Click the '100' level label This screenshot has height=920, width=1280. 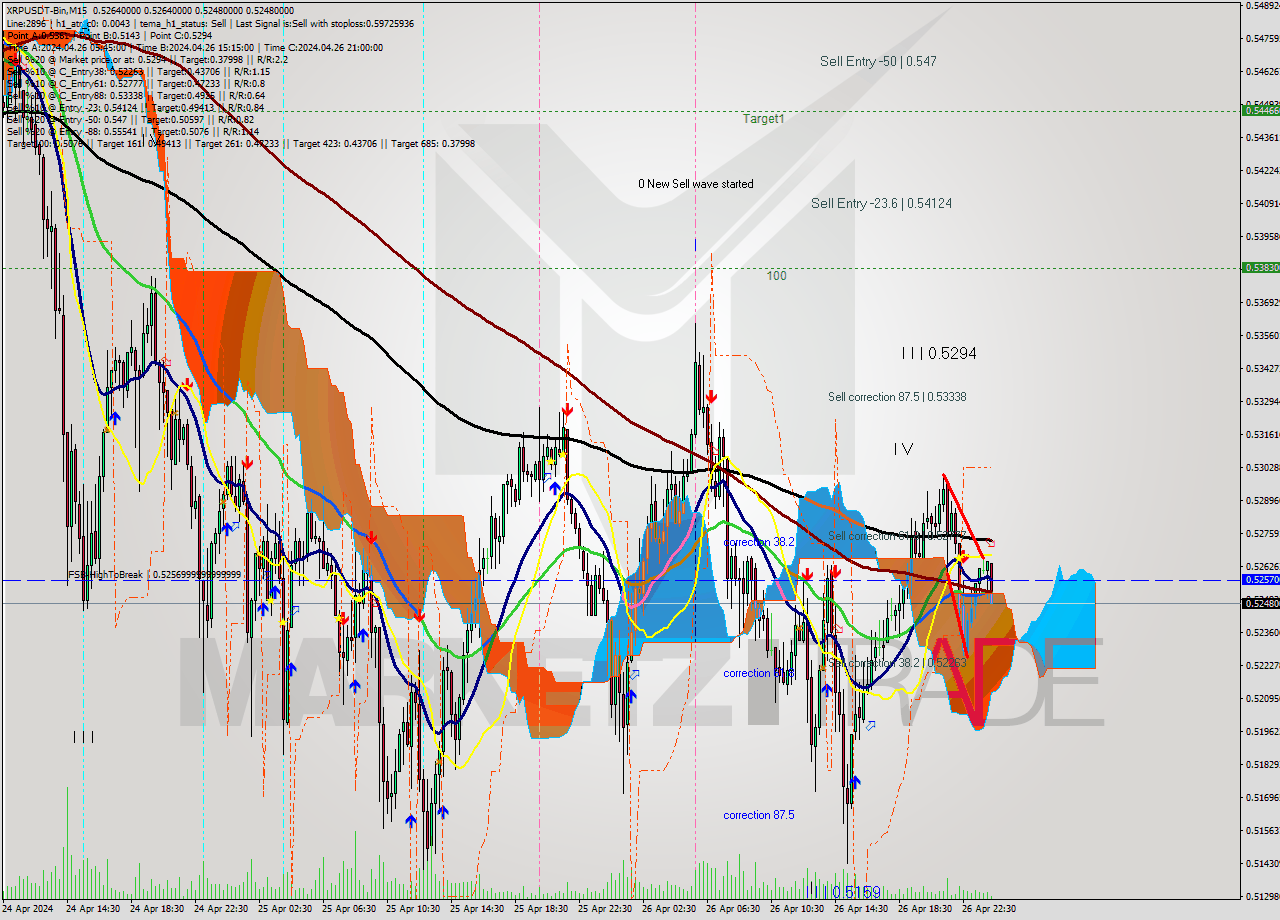(777, 276)
